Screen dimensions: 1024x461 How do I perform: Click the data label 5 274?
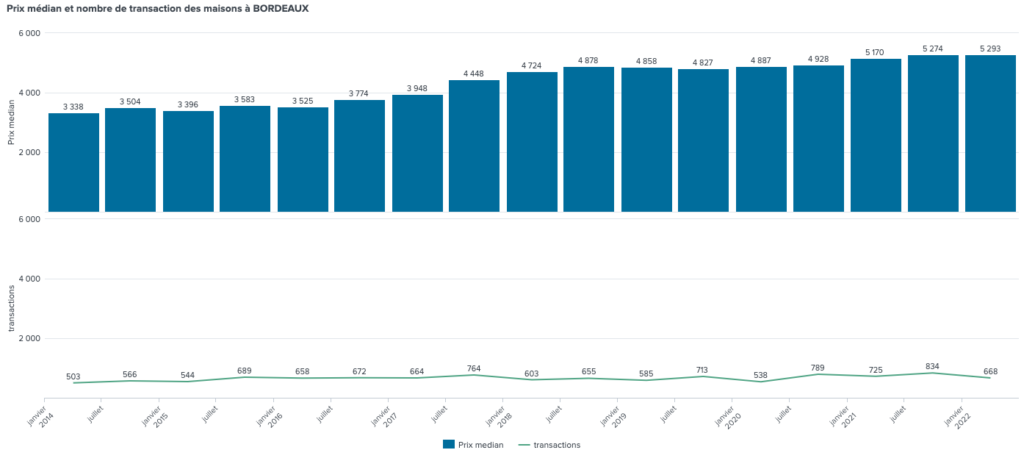933,48
